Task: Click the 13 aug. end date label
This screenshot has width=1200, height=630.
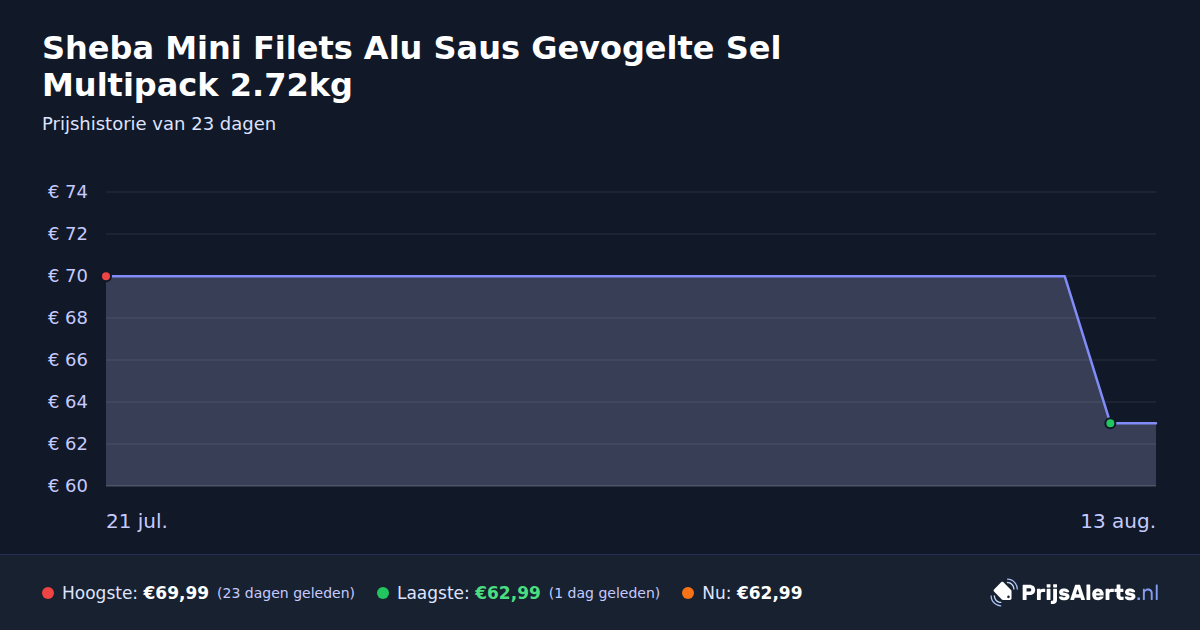Action: coord(1118,521)
